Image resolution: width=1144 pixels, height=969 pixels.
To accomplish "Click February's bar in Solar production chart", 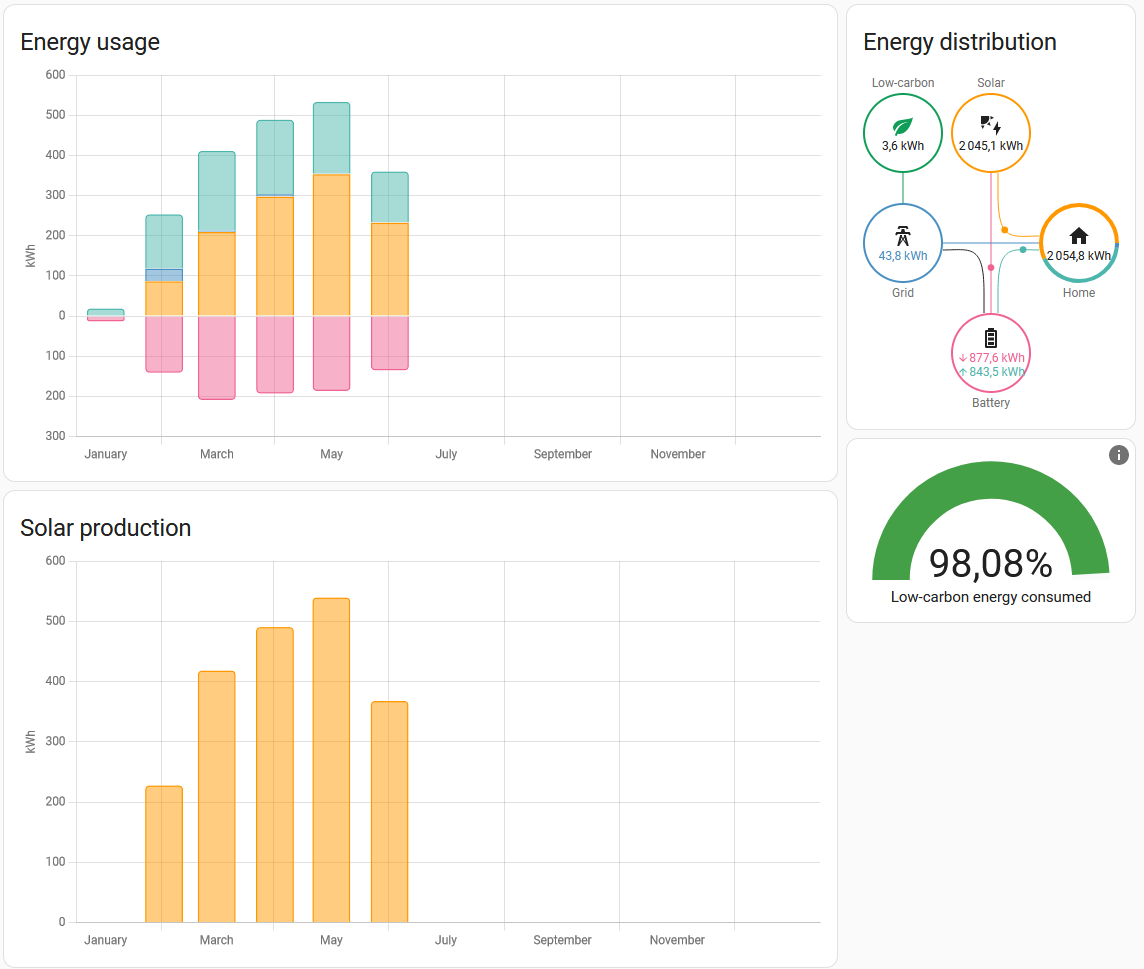I will point(164,854).
